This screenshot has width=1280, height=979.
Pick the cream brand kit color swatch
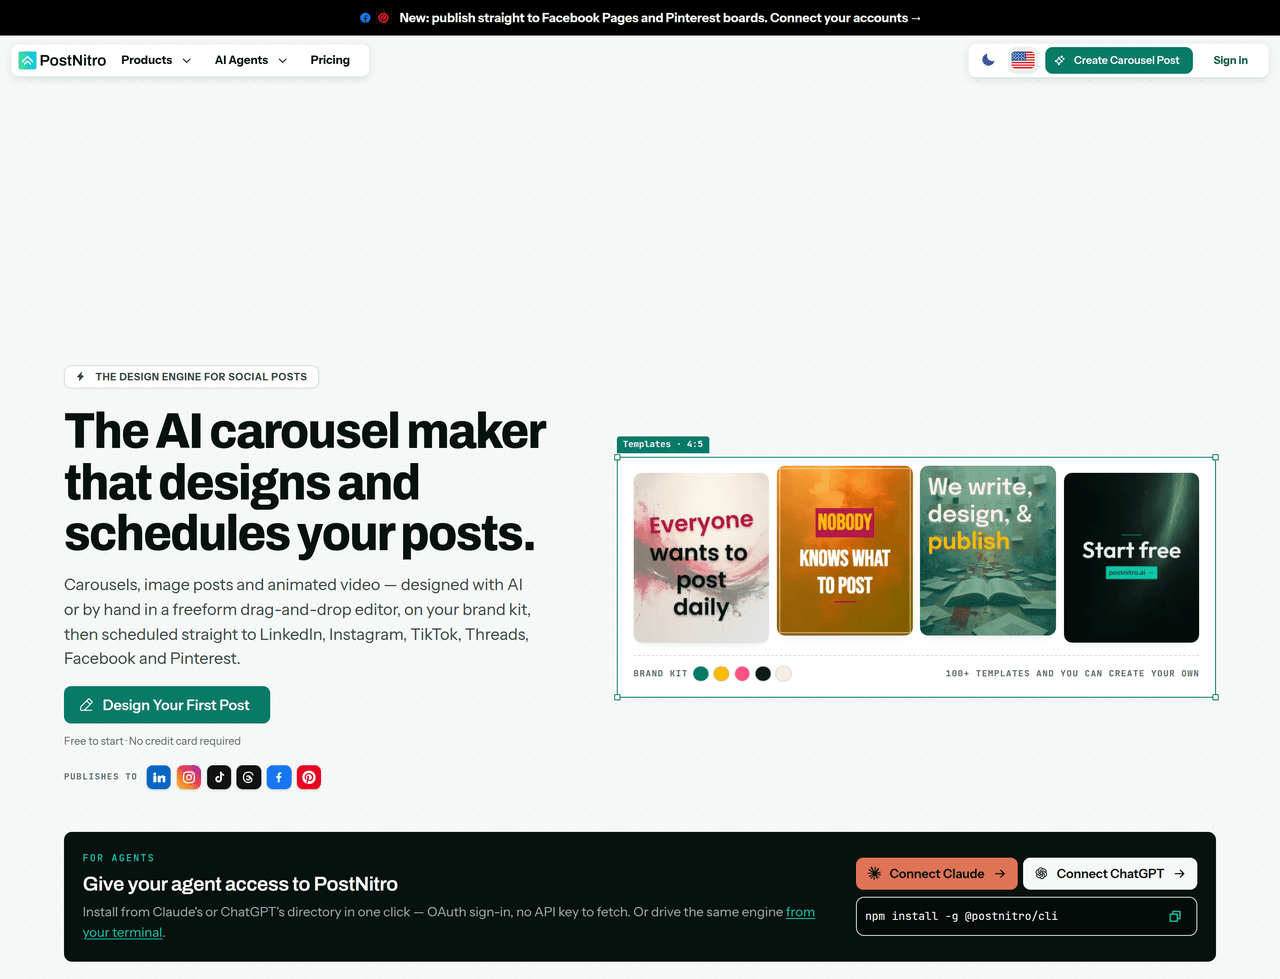[784, 673]
